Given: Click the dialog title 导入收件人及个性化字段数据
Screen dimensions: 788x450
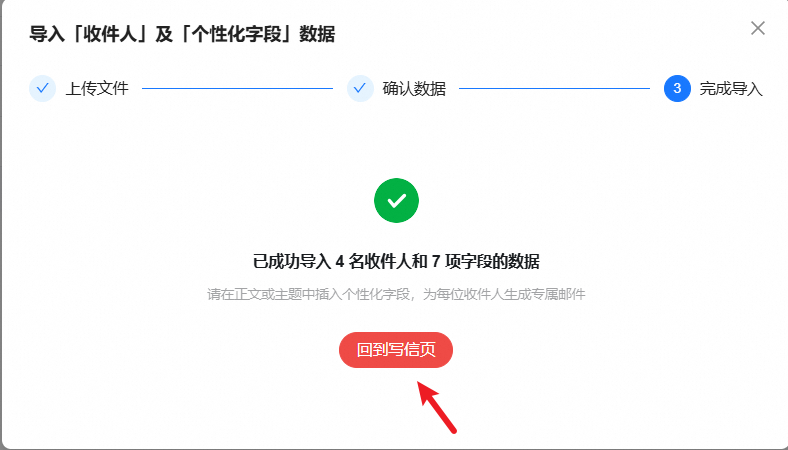Looking at the screenshot, I should [x=182, y=34].
